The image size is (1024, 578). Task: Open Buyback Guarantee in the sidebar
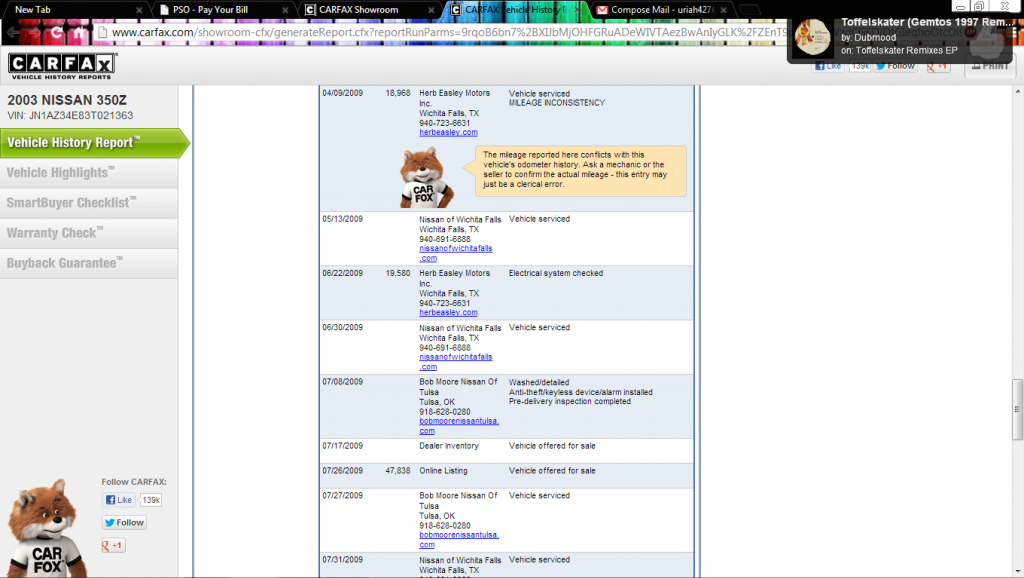pos(89,263)
